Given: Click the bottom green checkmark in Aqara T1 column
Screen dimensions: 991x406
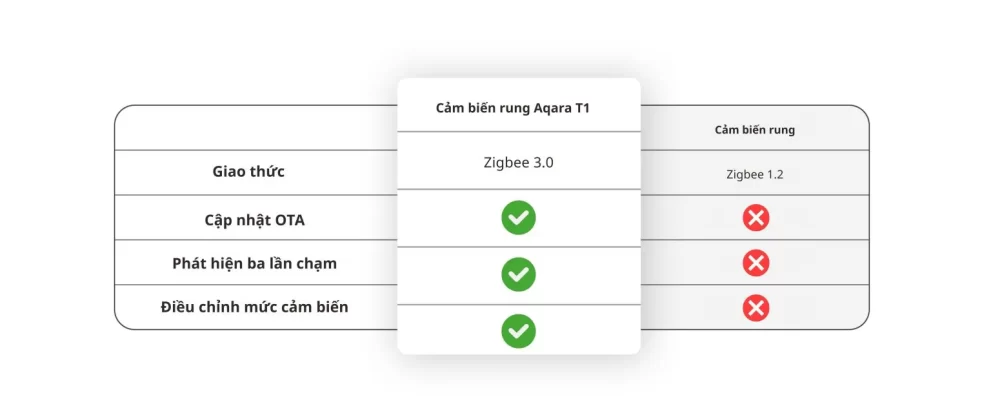Looking at the screenshot, I should click(518, 331).
